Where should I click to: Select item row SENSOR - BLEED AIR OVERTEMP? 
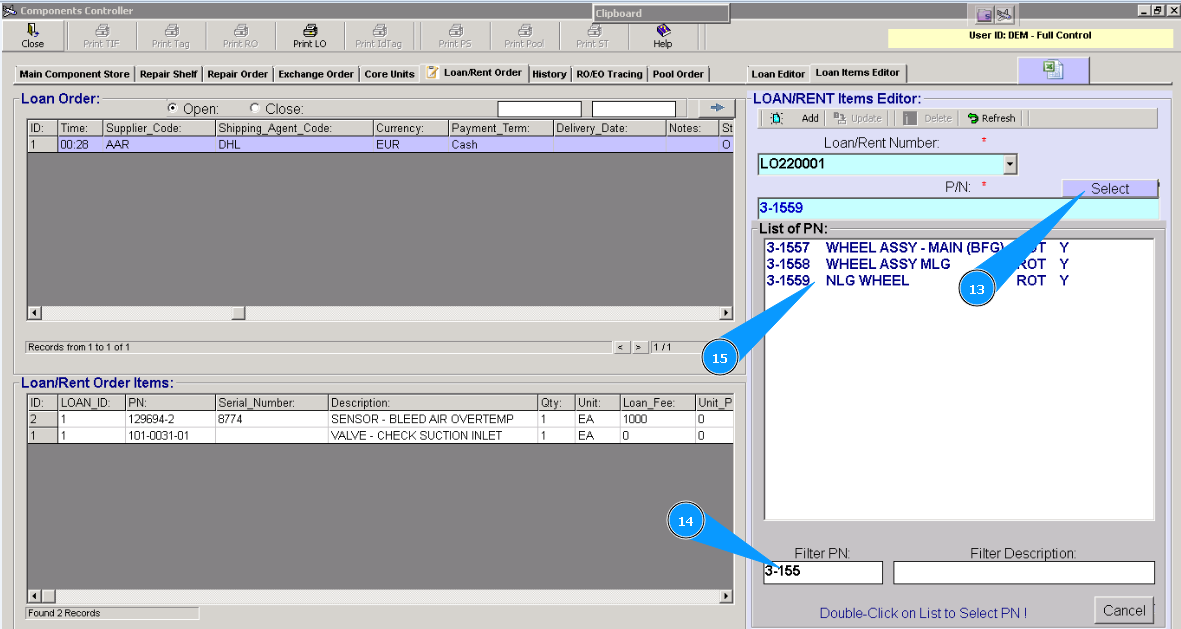click(380, 419)
